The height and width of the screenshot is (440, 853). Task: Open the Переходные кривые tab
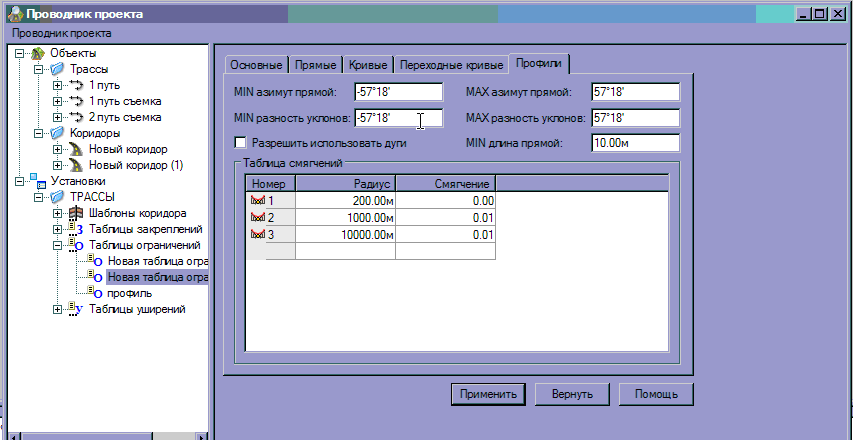(450, 64)
